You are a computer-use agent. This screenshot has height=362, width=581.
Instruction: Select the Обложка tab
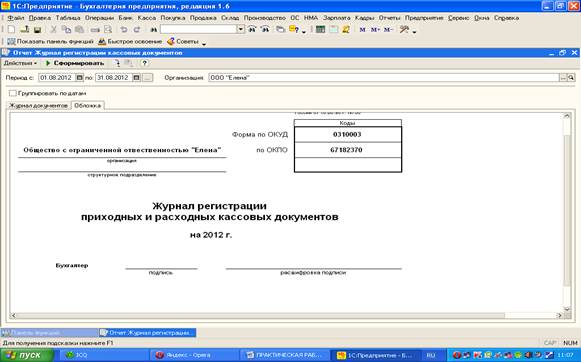(x=87, y=106)
